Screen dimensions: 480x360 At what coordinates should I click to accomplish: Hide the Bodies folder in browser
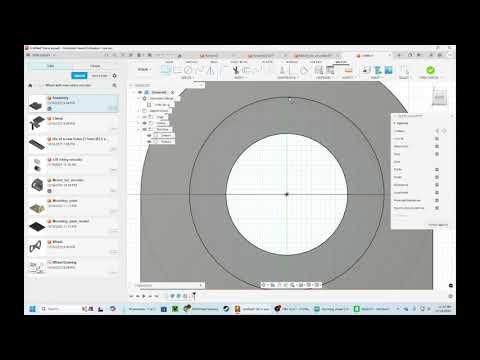145,123
